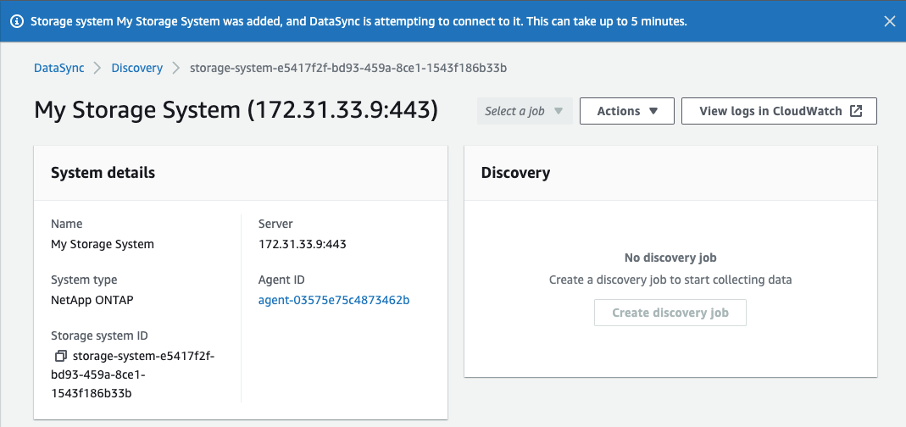Copy the storage system ID
Viewport: 906px width, 427px height.
(61, 355)
